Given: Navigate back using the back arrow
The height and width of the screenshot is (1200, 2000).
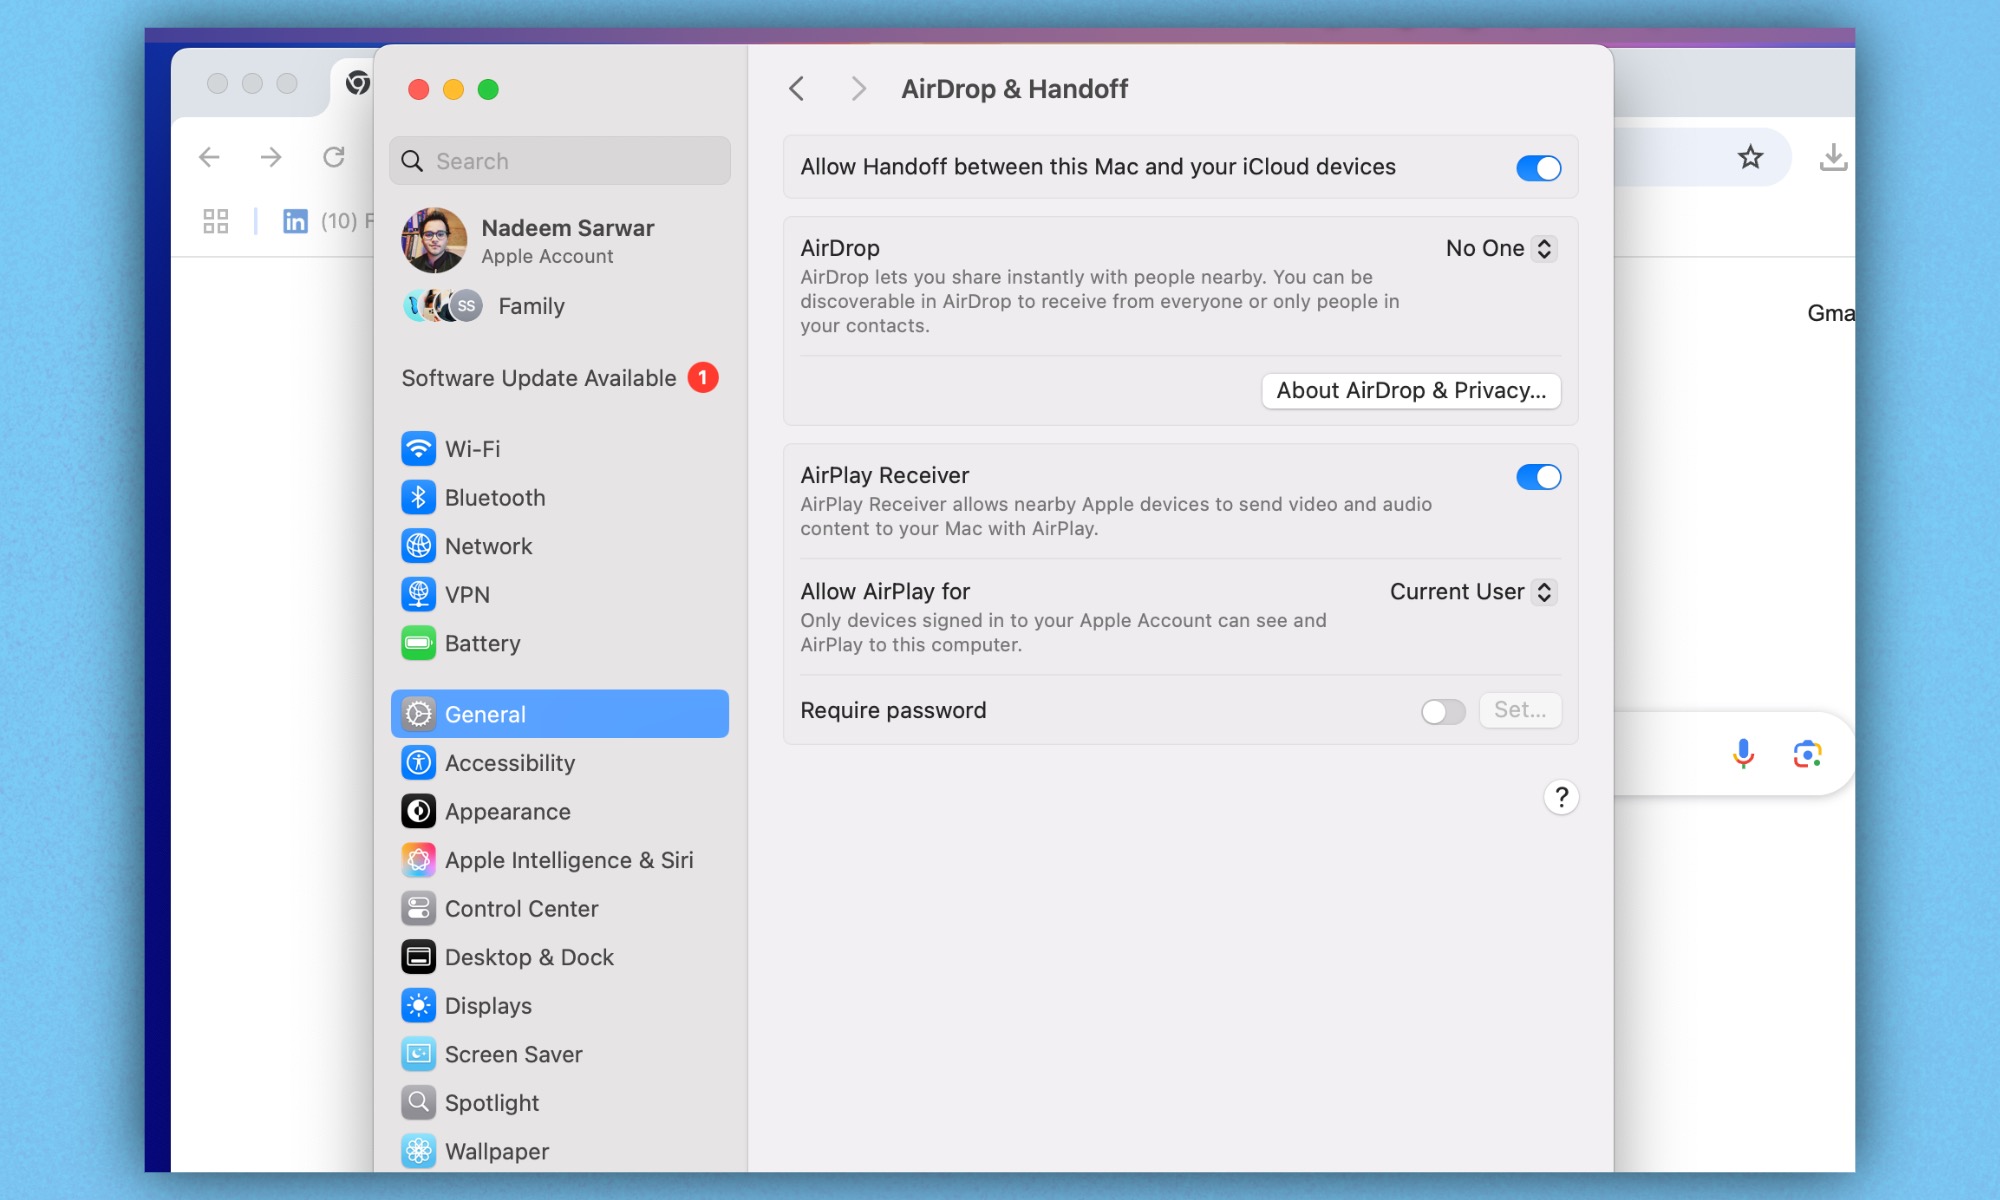Looking at the screenshot, I should 797,88.
